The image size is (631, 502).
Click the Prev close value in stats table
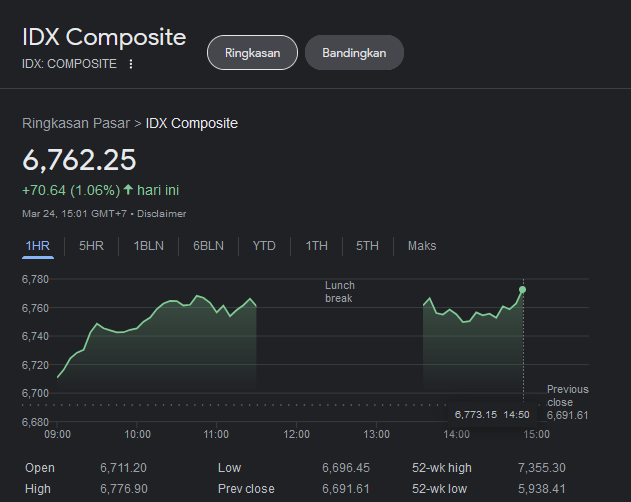coord(346,489)
